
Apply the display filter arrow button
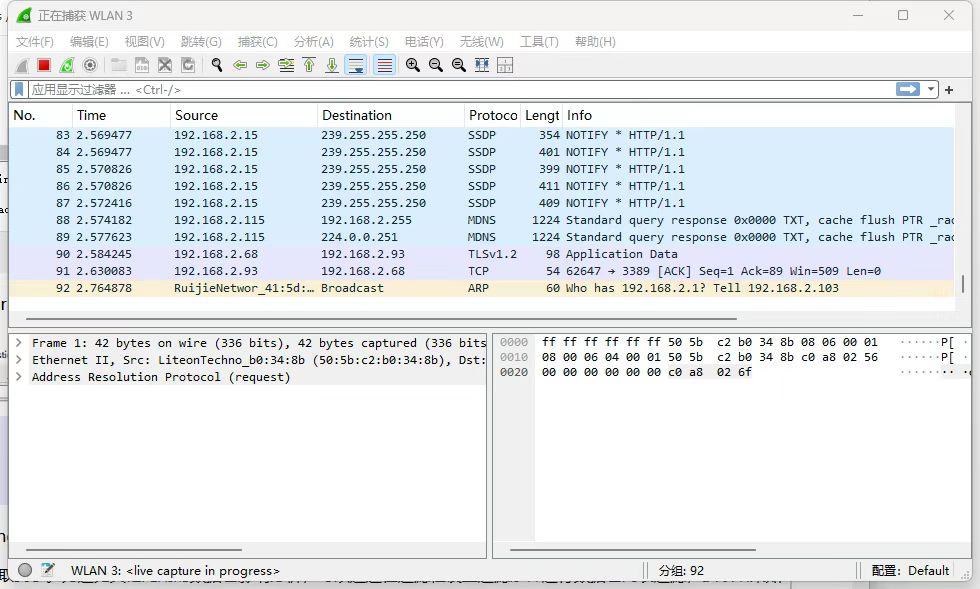(908, 89)
